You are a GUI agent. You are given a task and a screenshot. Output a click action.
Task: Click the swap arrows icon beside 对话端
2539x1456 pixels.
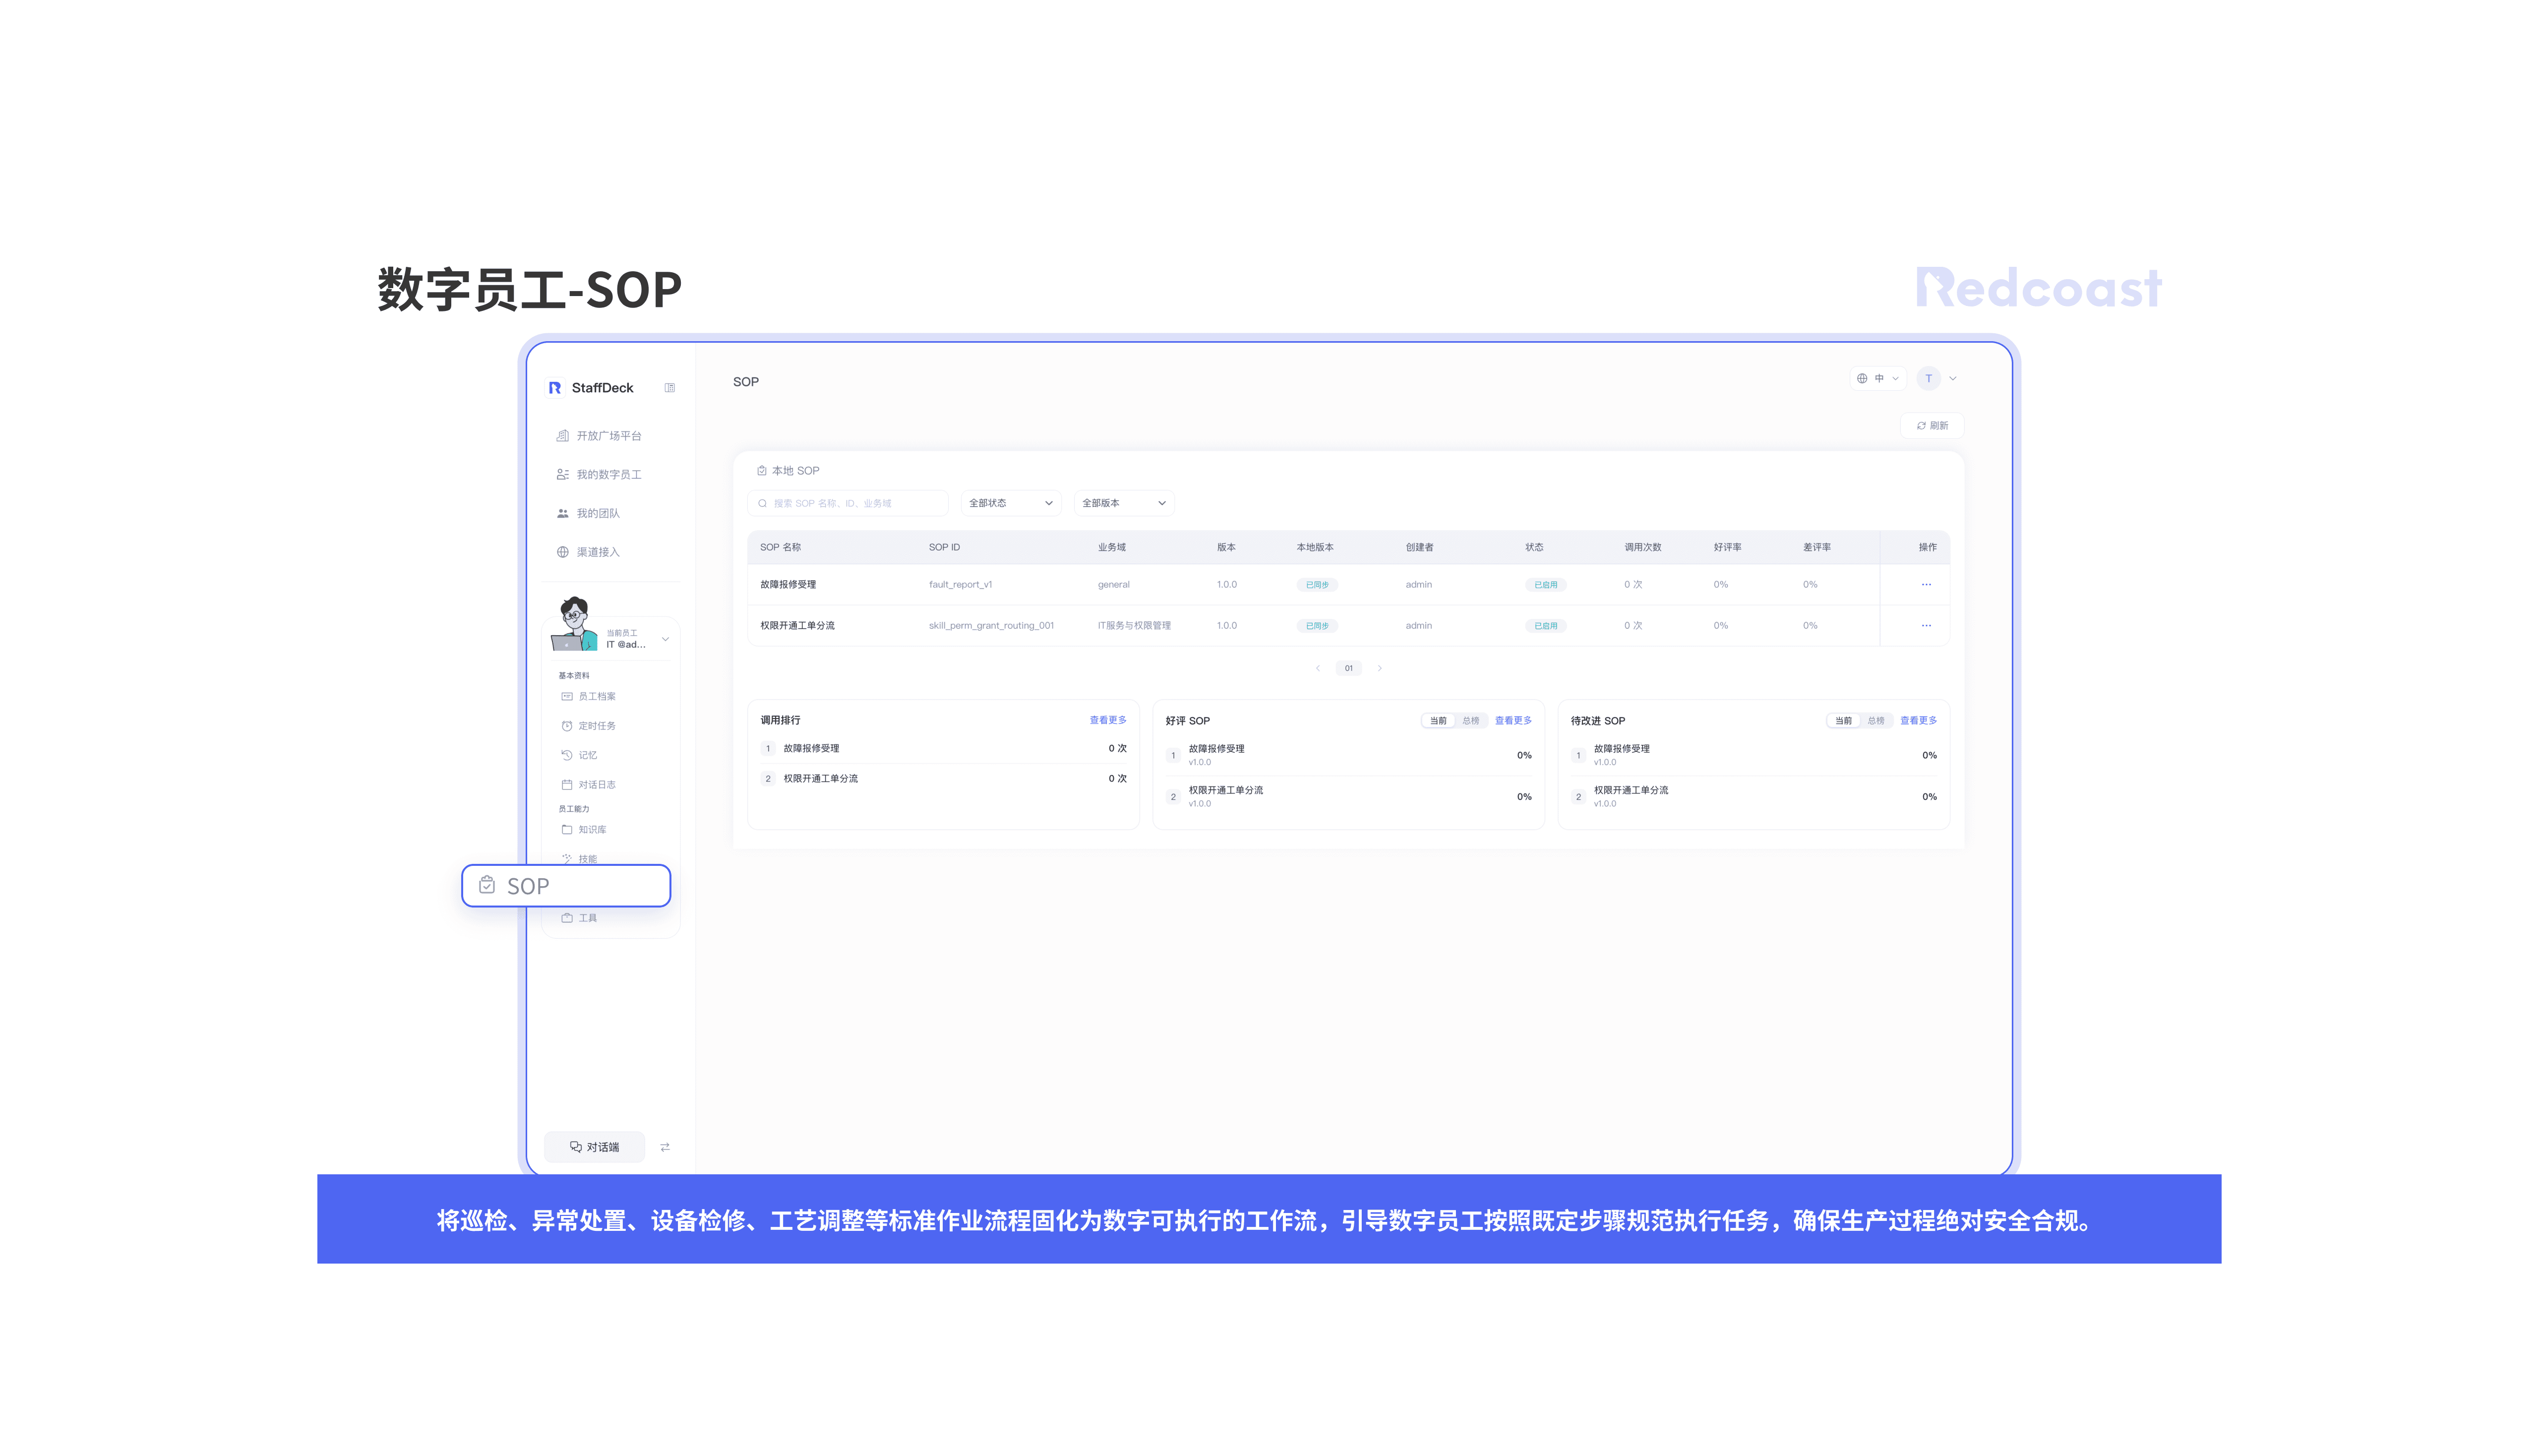(665, 1147)
